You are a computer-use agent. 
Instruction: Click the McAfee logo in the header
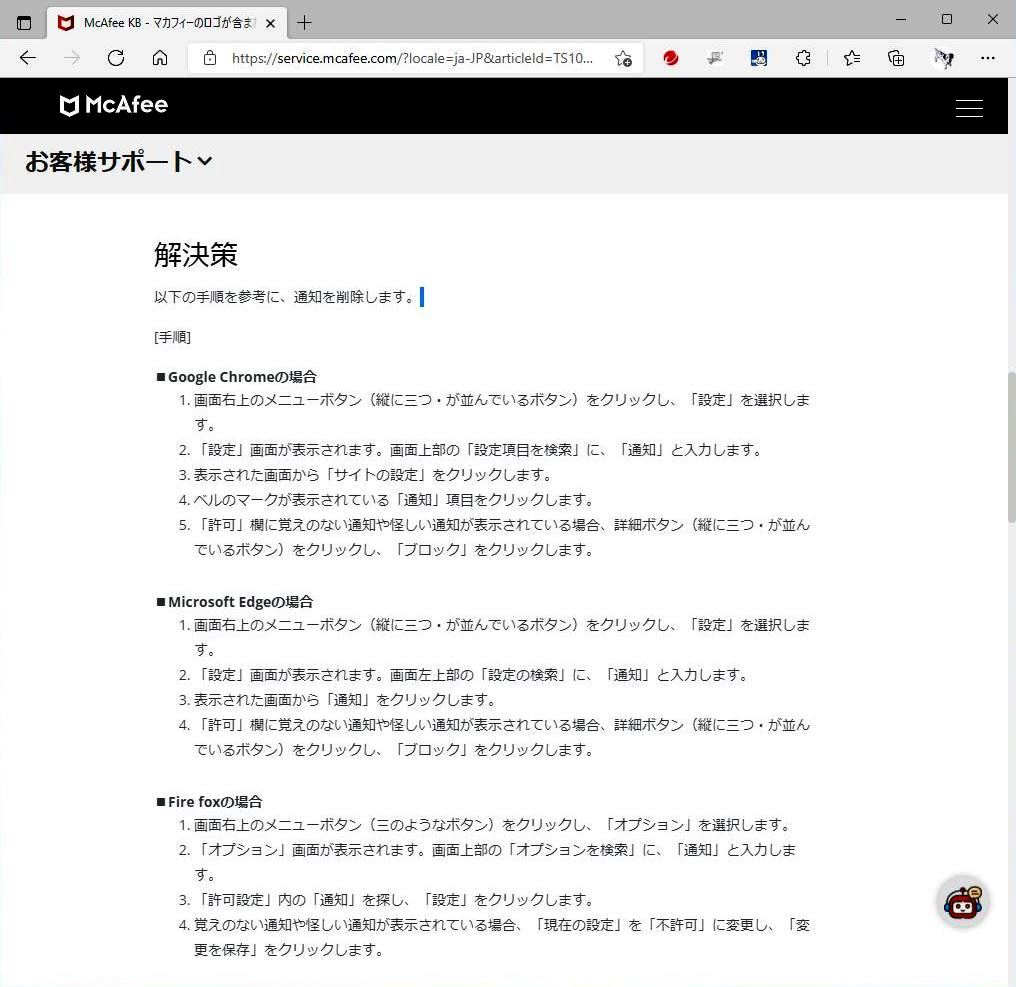[113, 105]
